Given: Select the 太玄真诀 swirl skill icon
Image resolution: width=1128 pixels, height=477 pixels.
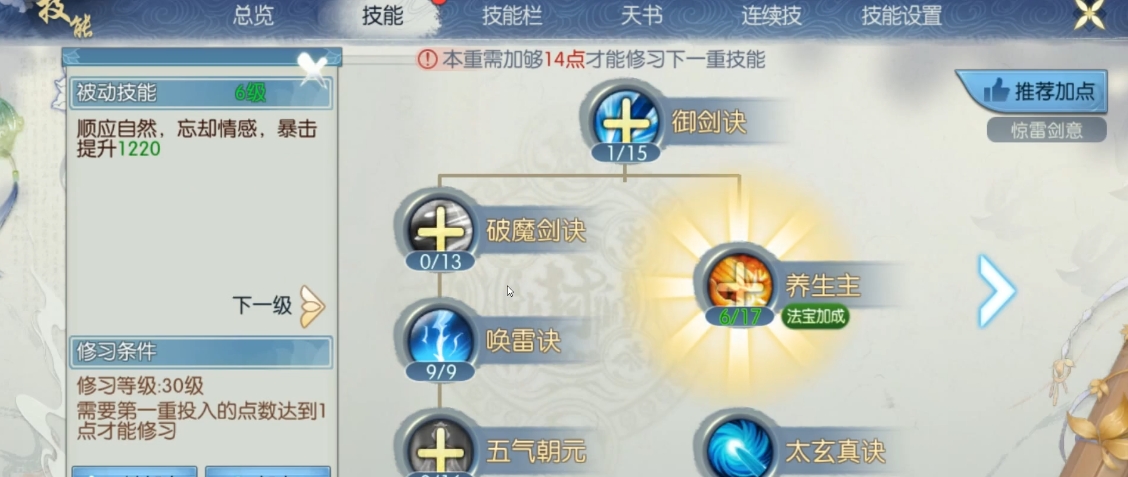Looking at the screenshot, I should coord(740,448).
